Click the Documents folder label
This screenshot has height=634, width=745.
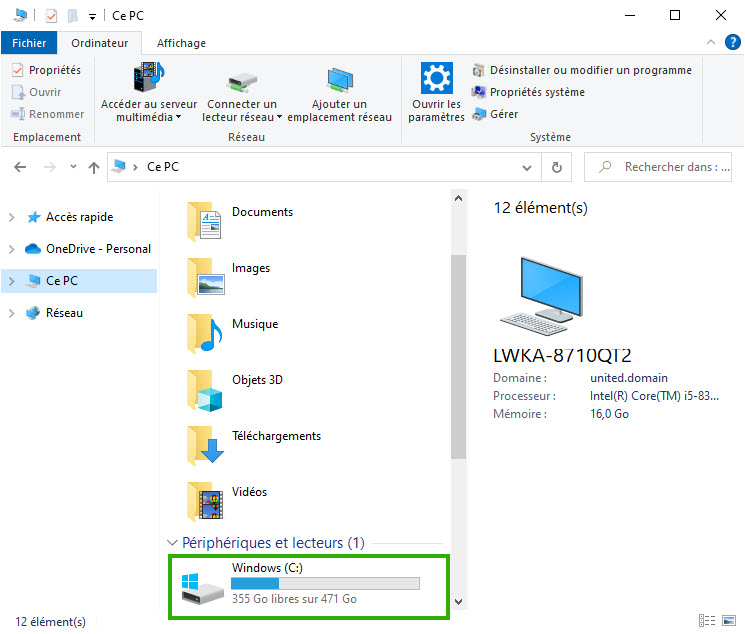point(262,212)
